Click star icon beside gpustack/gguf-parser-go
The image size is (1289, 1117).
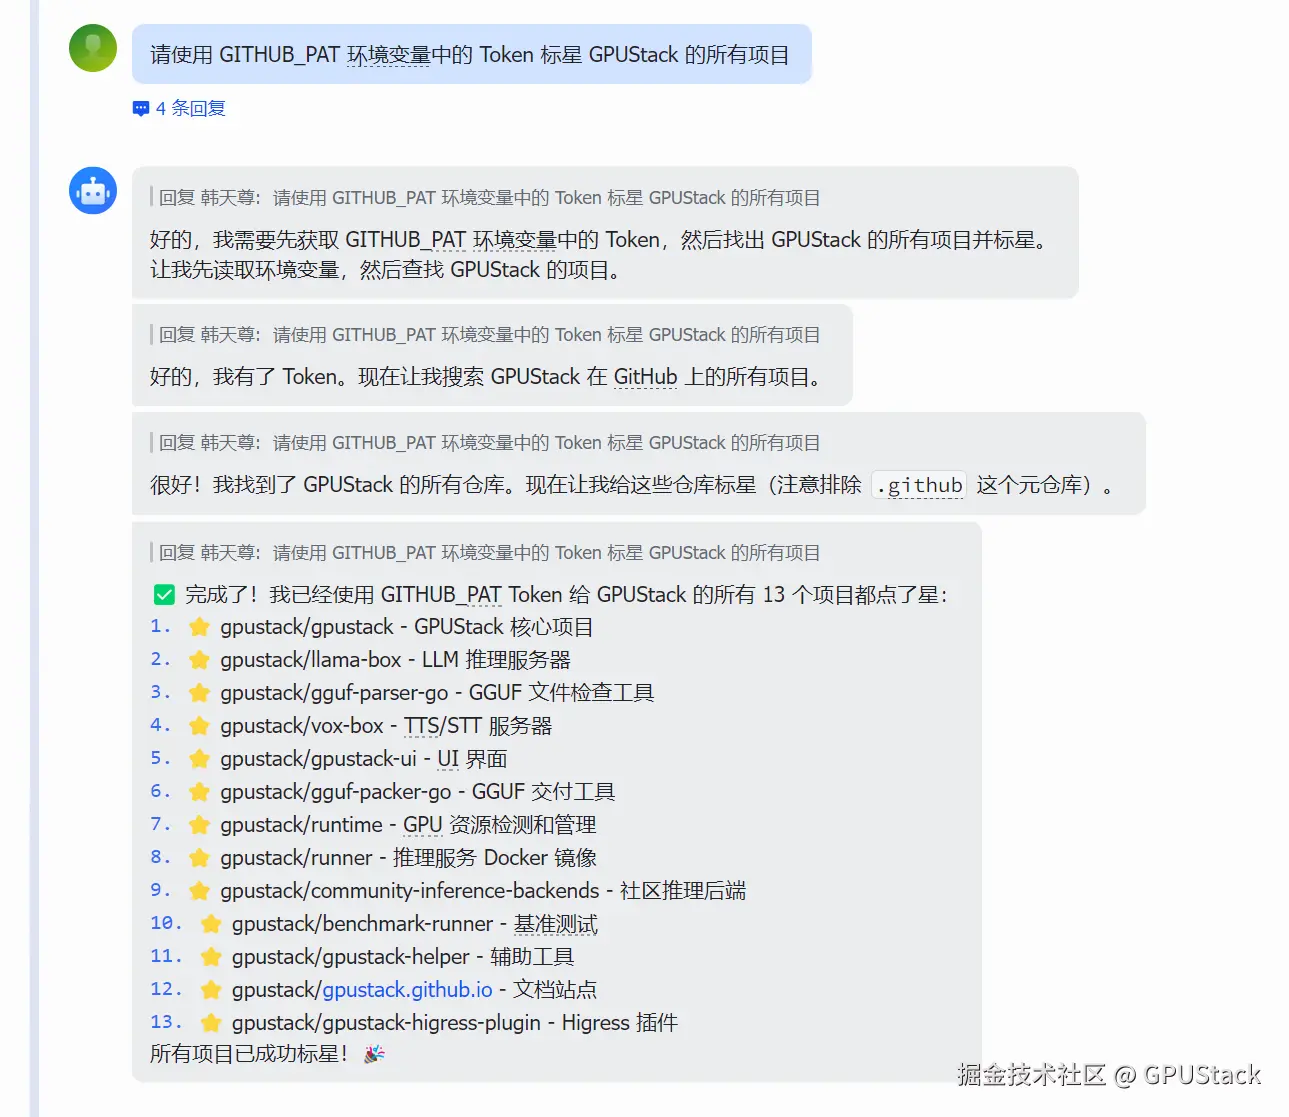pyautogui.click(x=200, y=693)
